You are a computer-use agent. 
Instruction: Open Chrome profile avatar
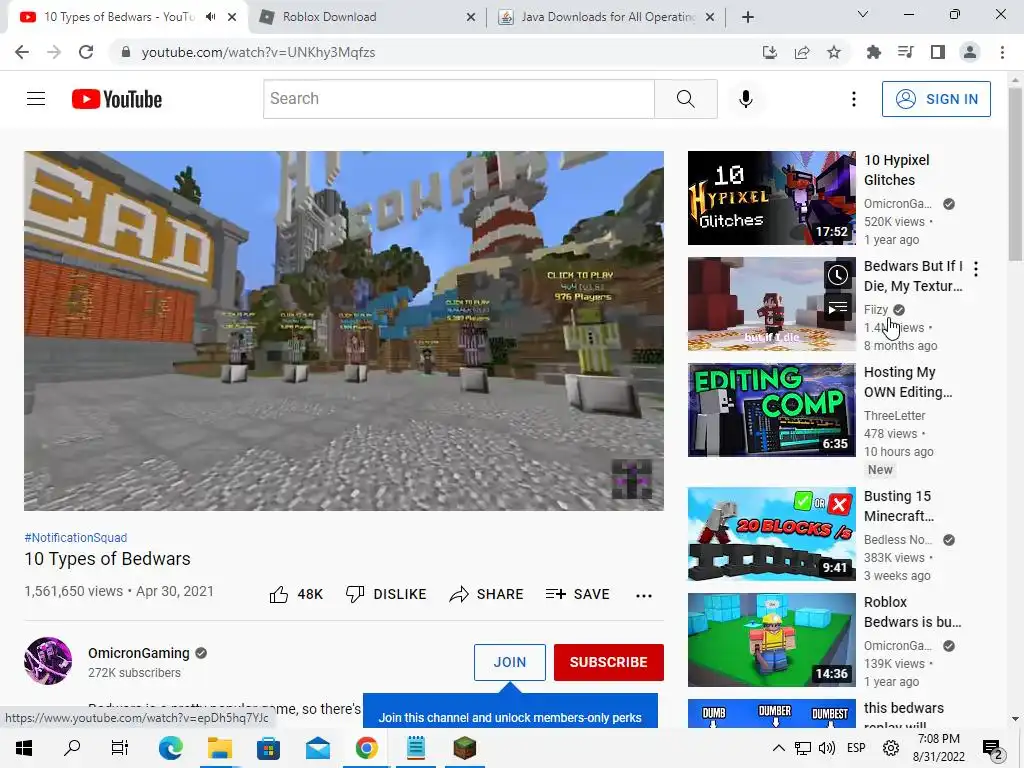[x=970, y=52]
